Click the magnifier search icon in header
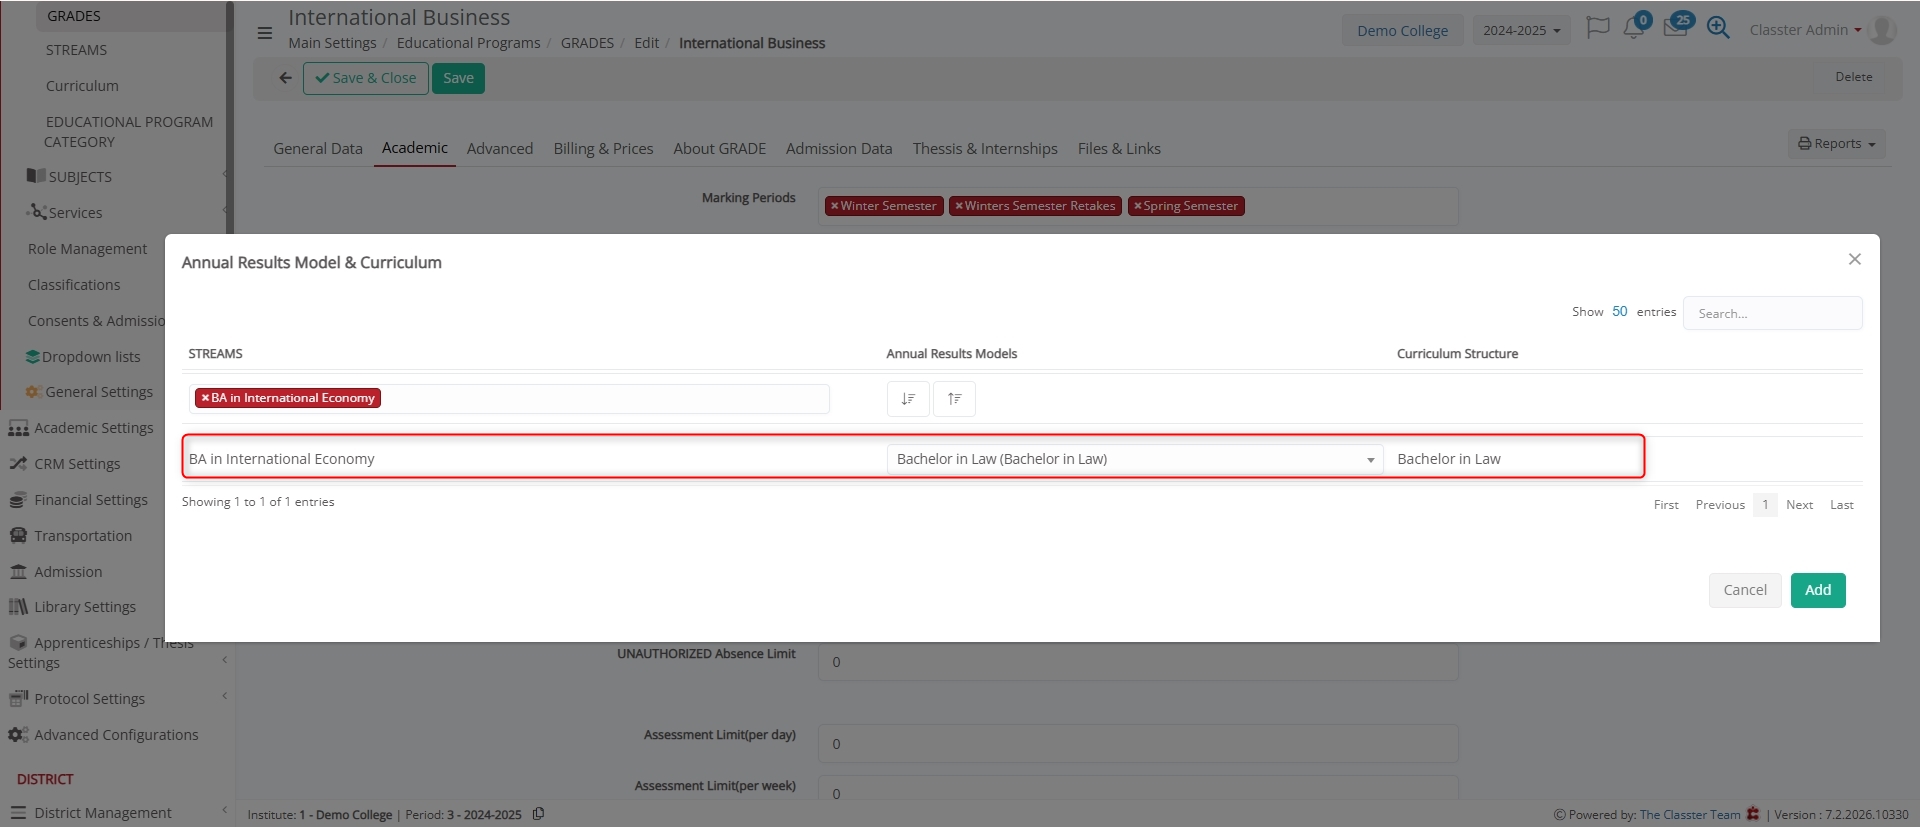 [1717, 29]
